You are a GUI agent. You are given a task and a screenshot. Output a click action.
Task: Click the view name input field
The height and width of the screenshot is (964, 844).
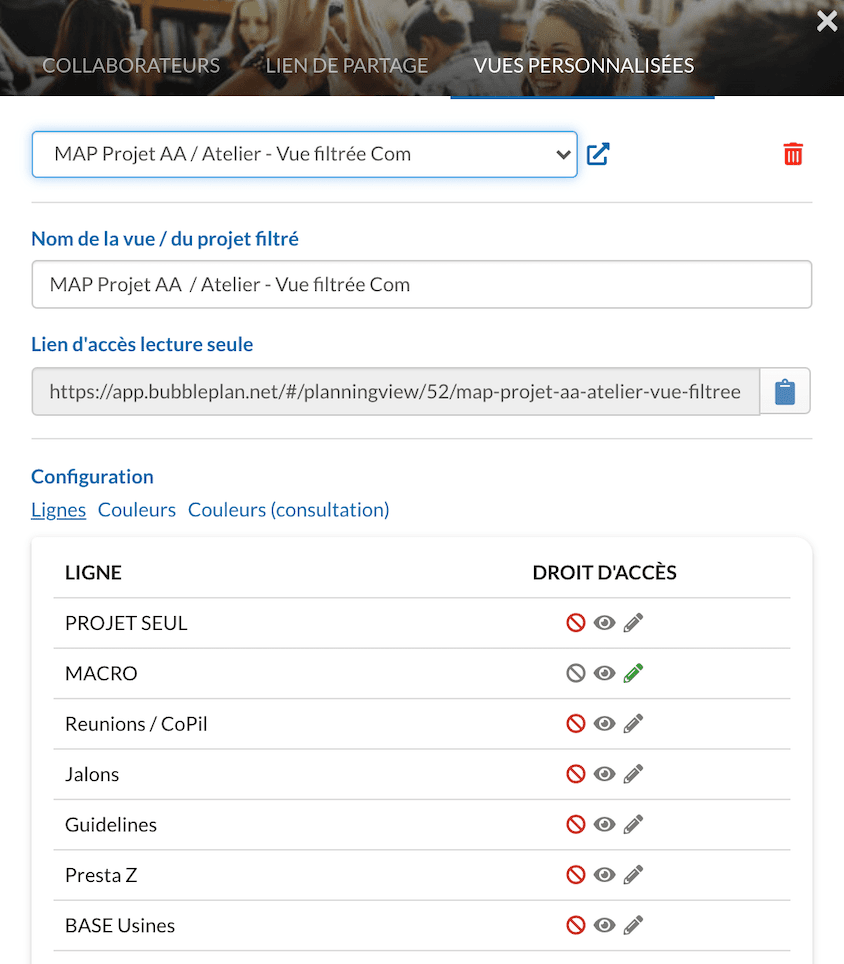pyautogui.click(x=422, y=285)
